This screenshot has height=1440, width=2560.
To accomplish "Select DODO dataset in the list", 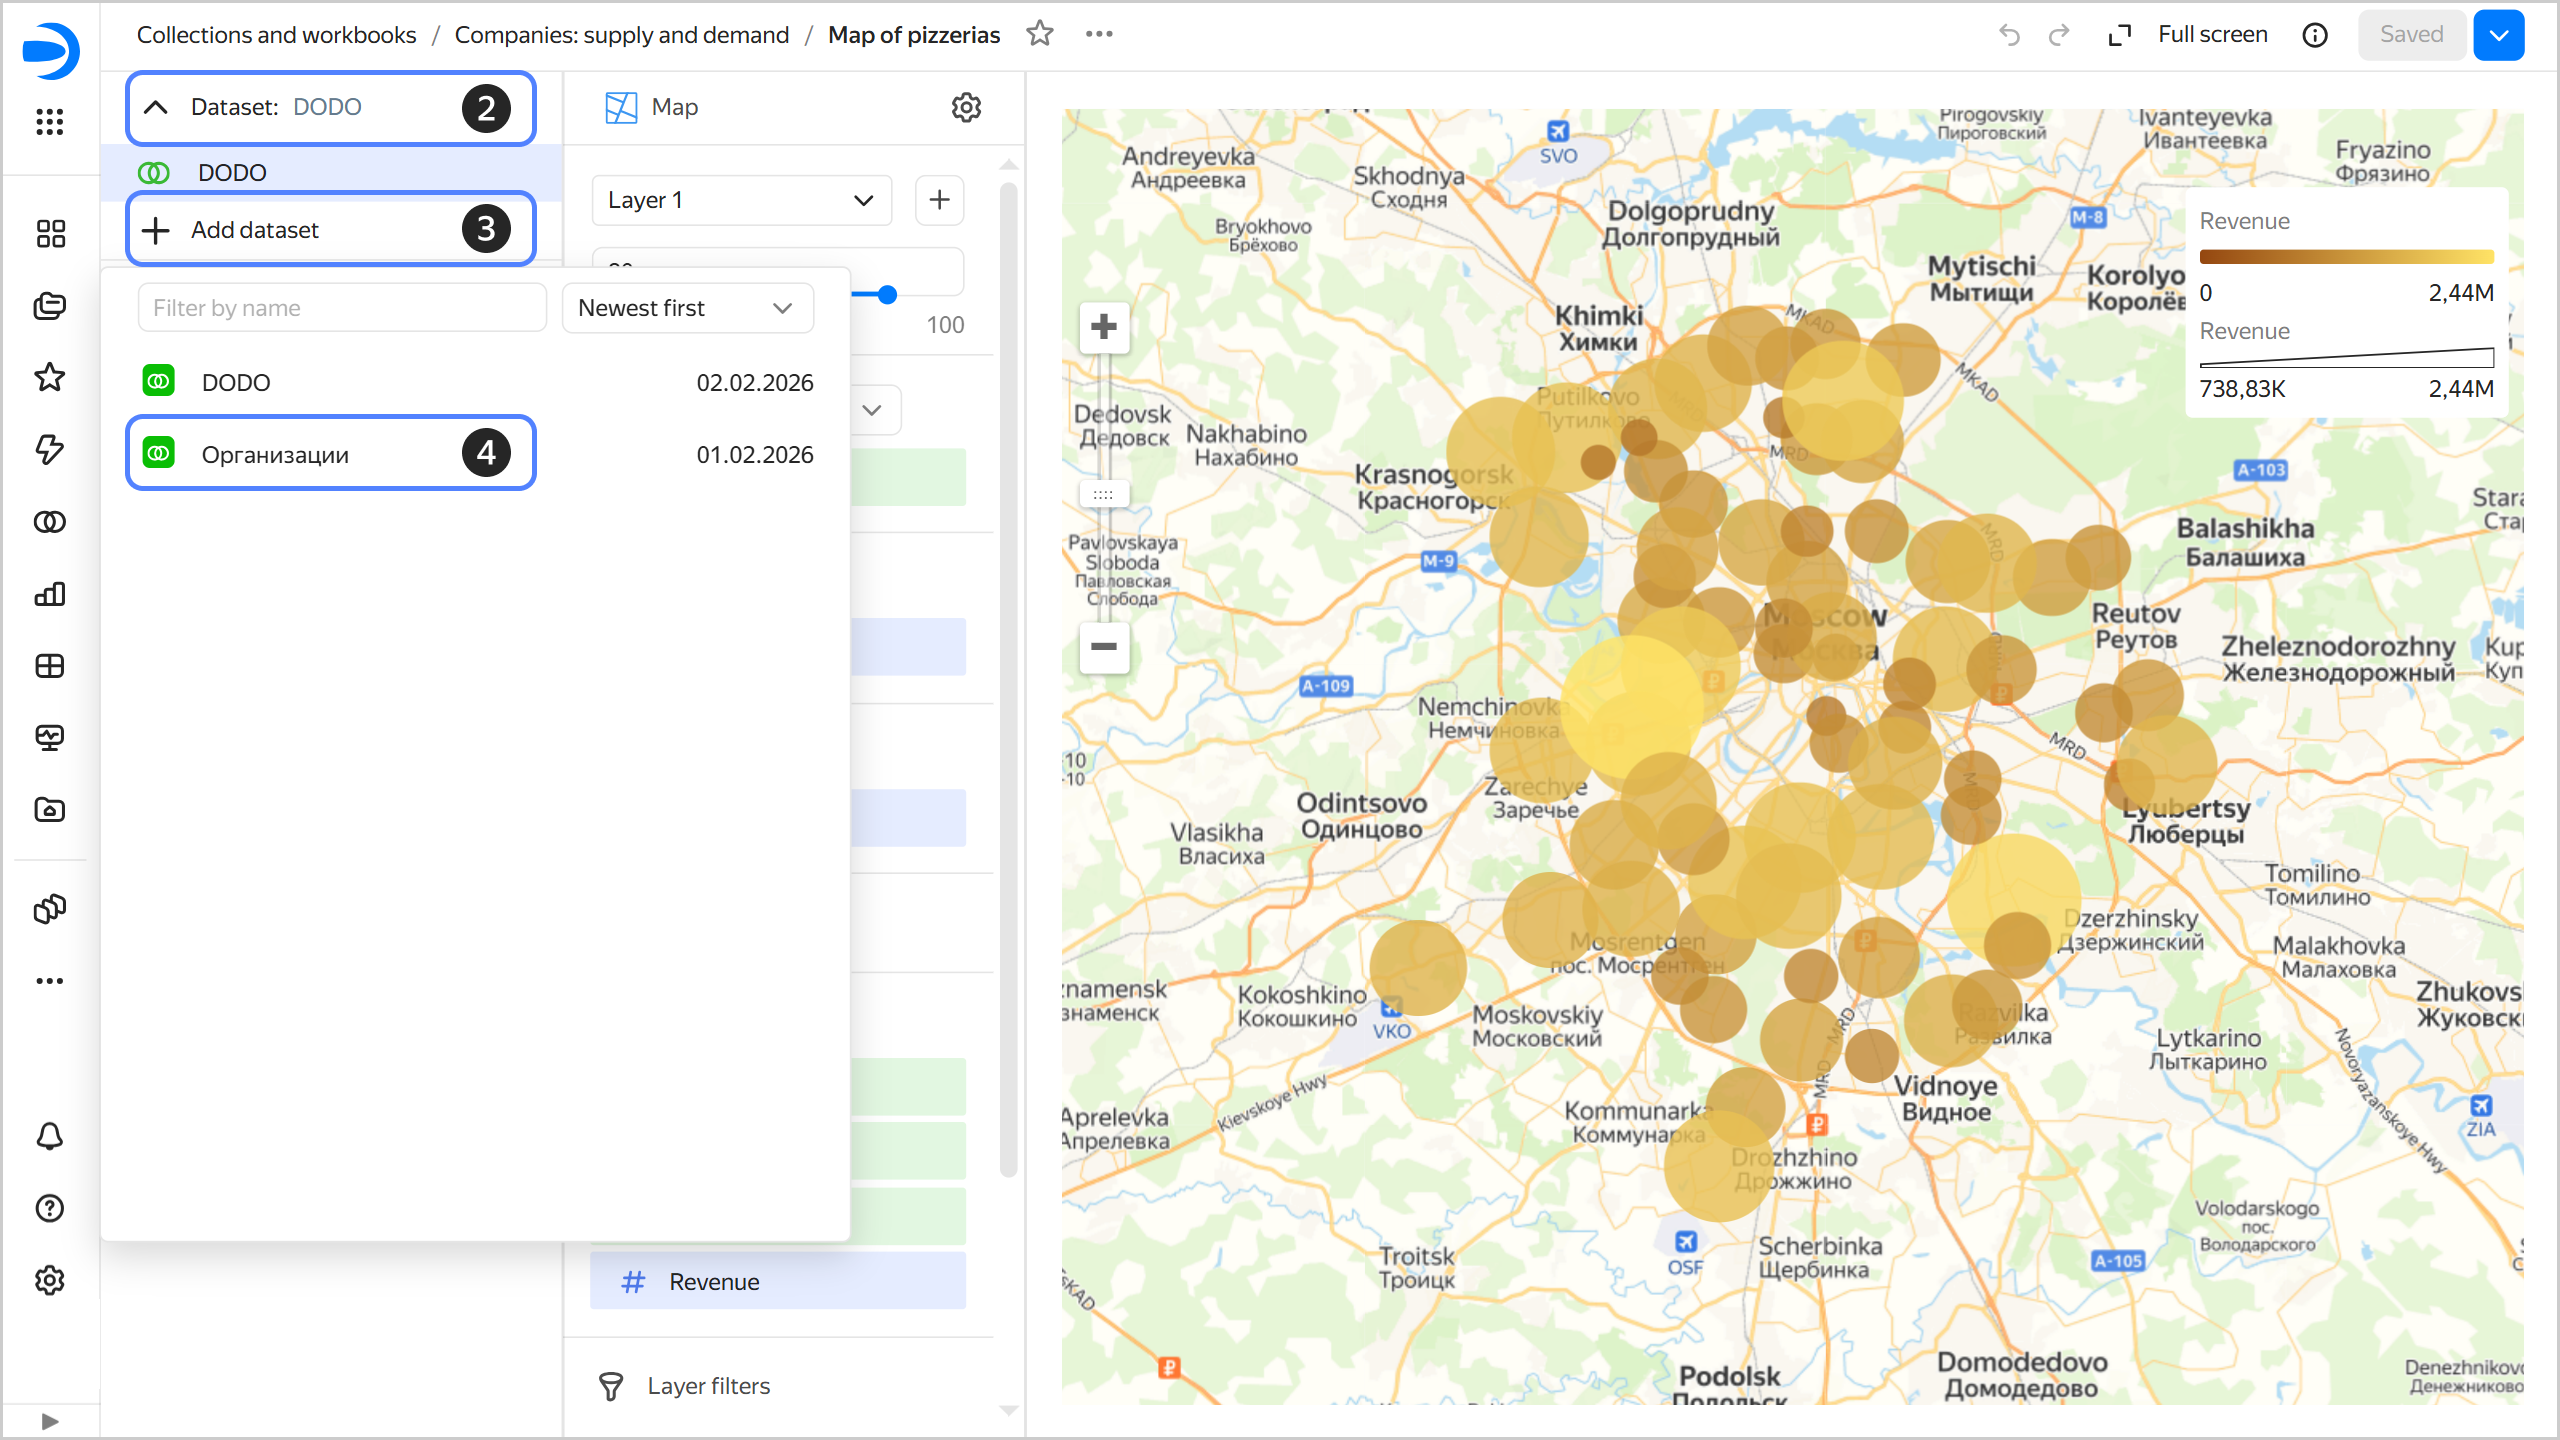I will tap(236, 383).
